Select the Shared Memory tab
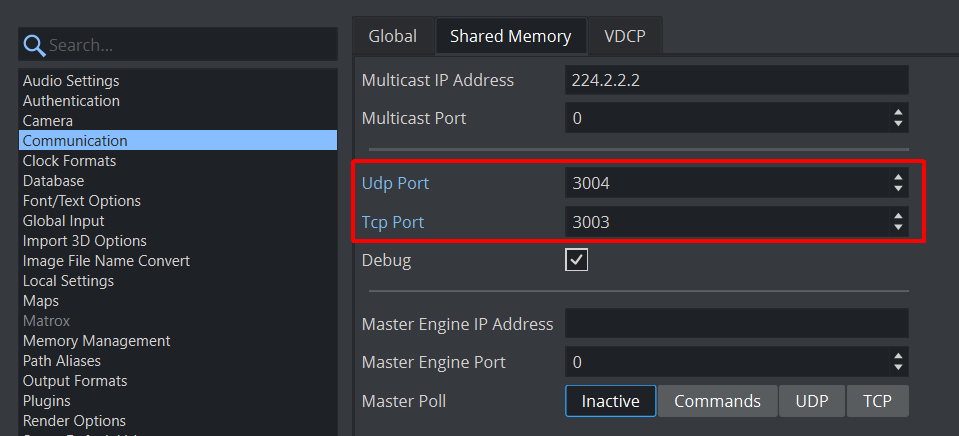This screenshot has width=959, height=436. 510,36
